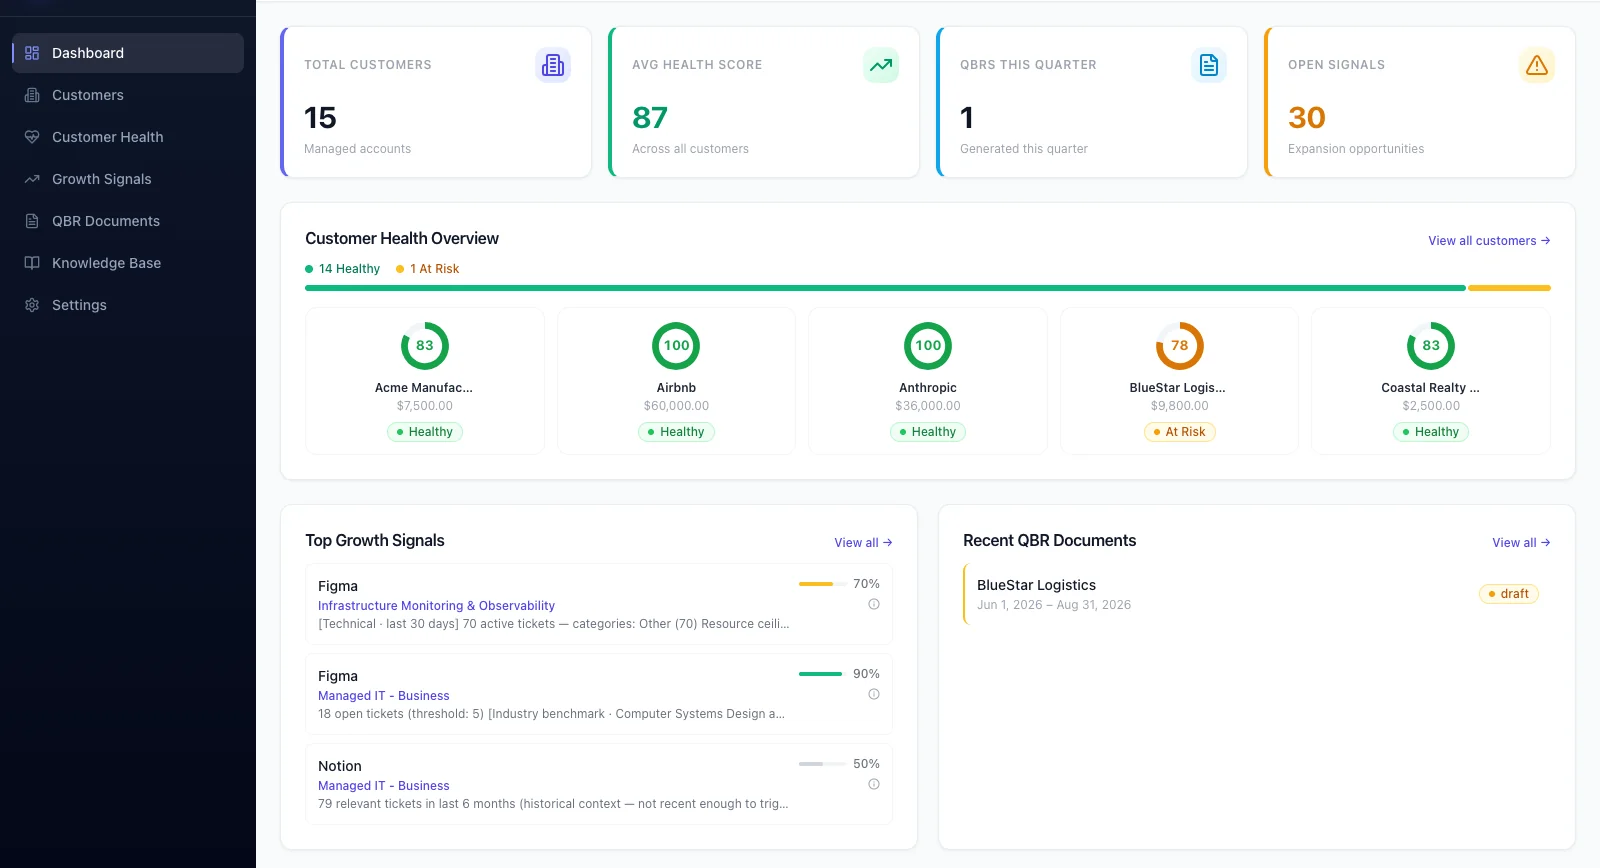This screenshot has height=868, width=1600.
Task: Click the Customer Health heart icon
Action: (32, 137)
